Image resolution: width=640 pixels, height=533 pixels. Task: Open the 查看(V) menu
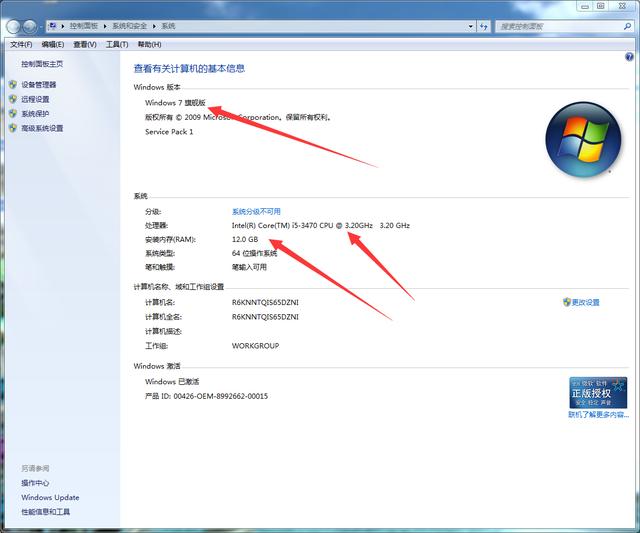[x=85, y=44]
